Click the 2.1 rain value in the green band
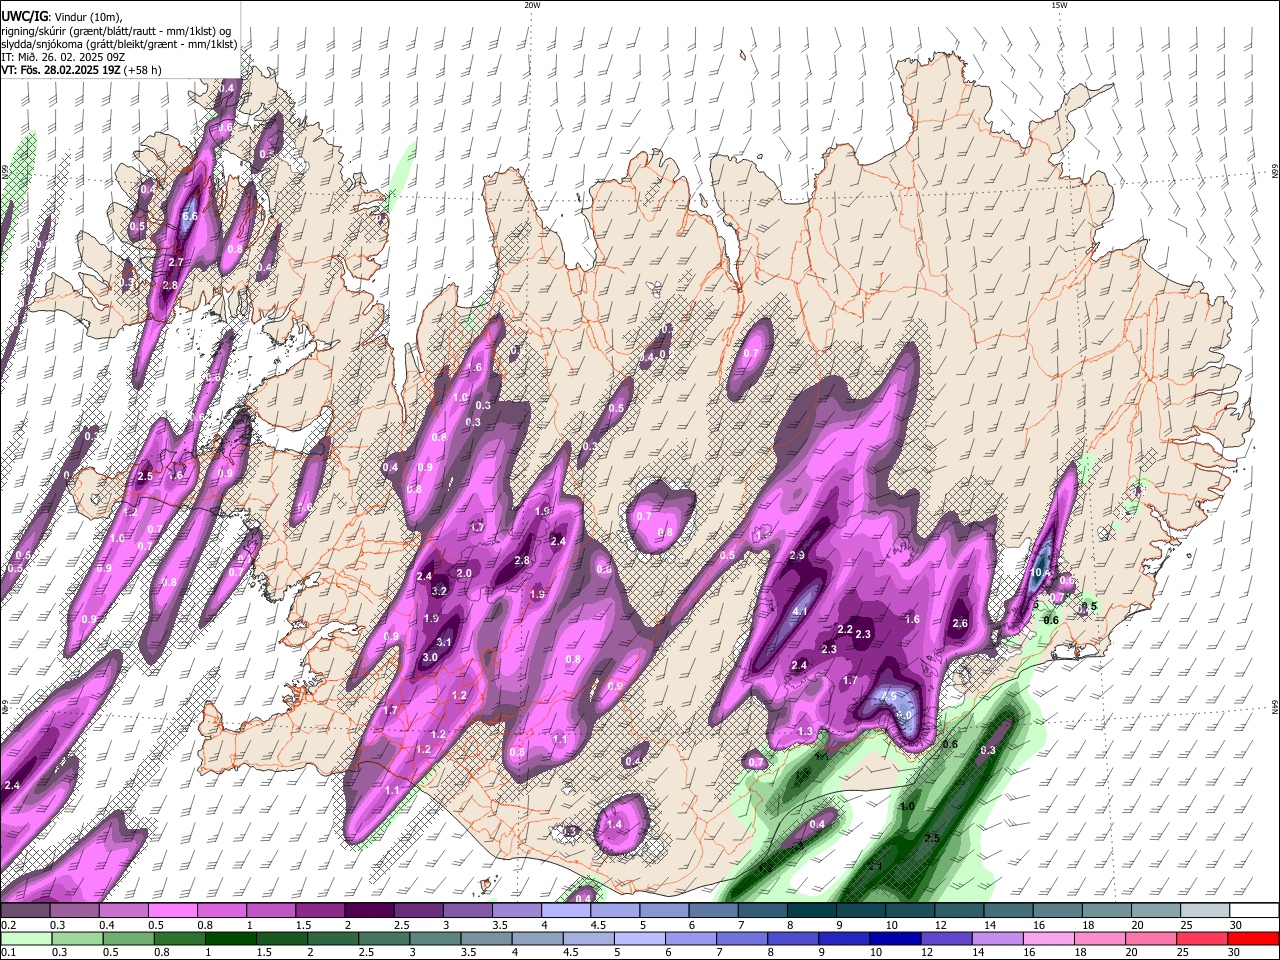This screenshot has width=1280, height=960. click(873, 866)
